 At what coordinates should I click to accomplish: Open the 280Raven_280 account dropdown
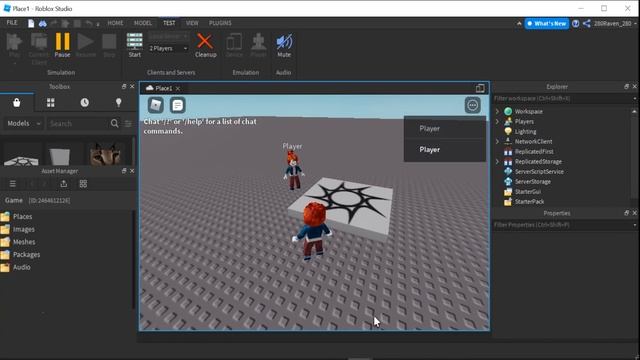pyautogui.click(x=615, y=24)
